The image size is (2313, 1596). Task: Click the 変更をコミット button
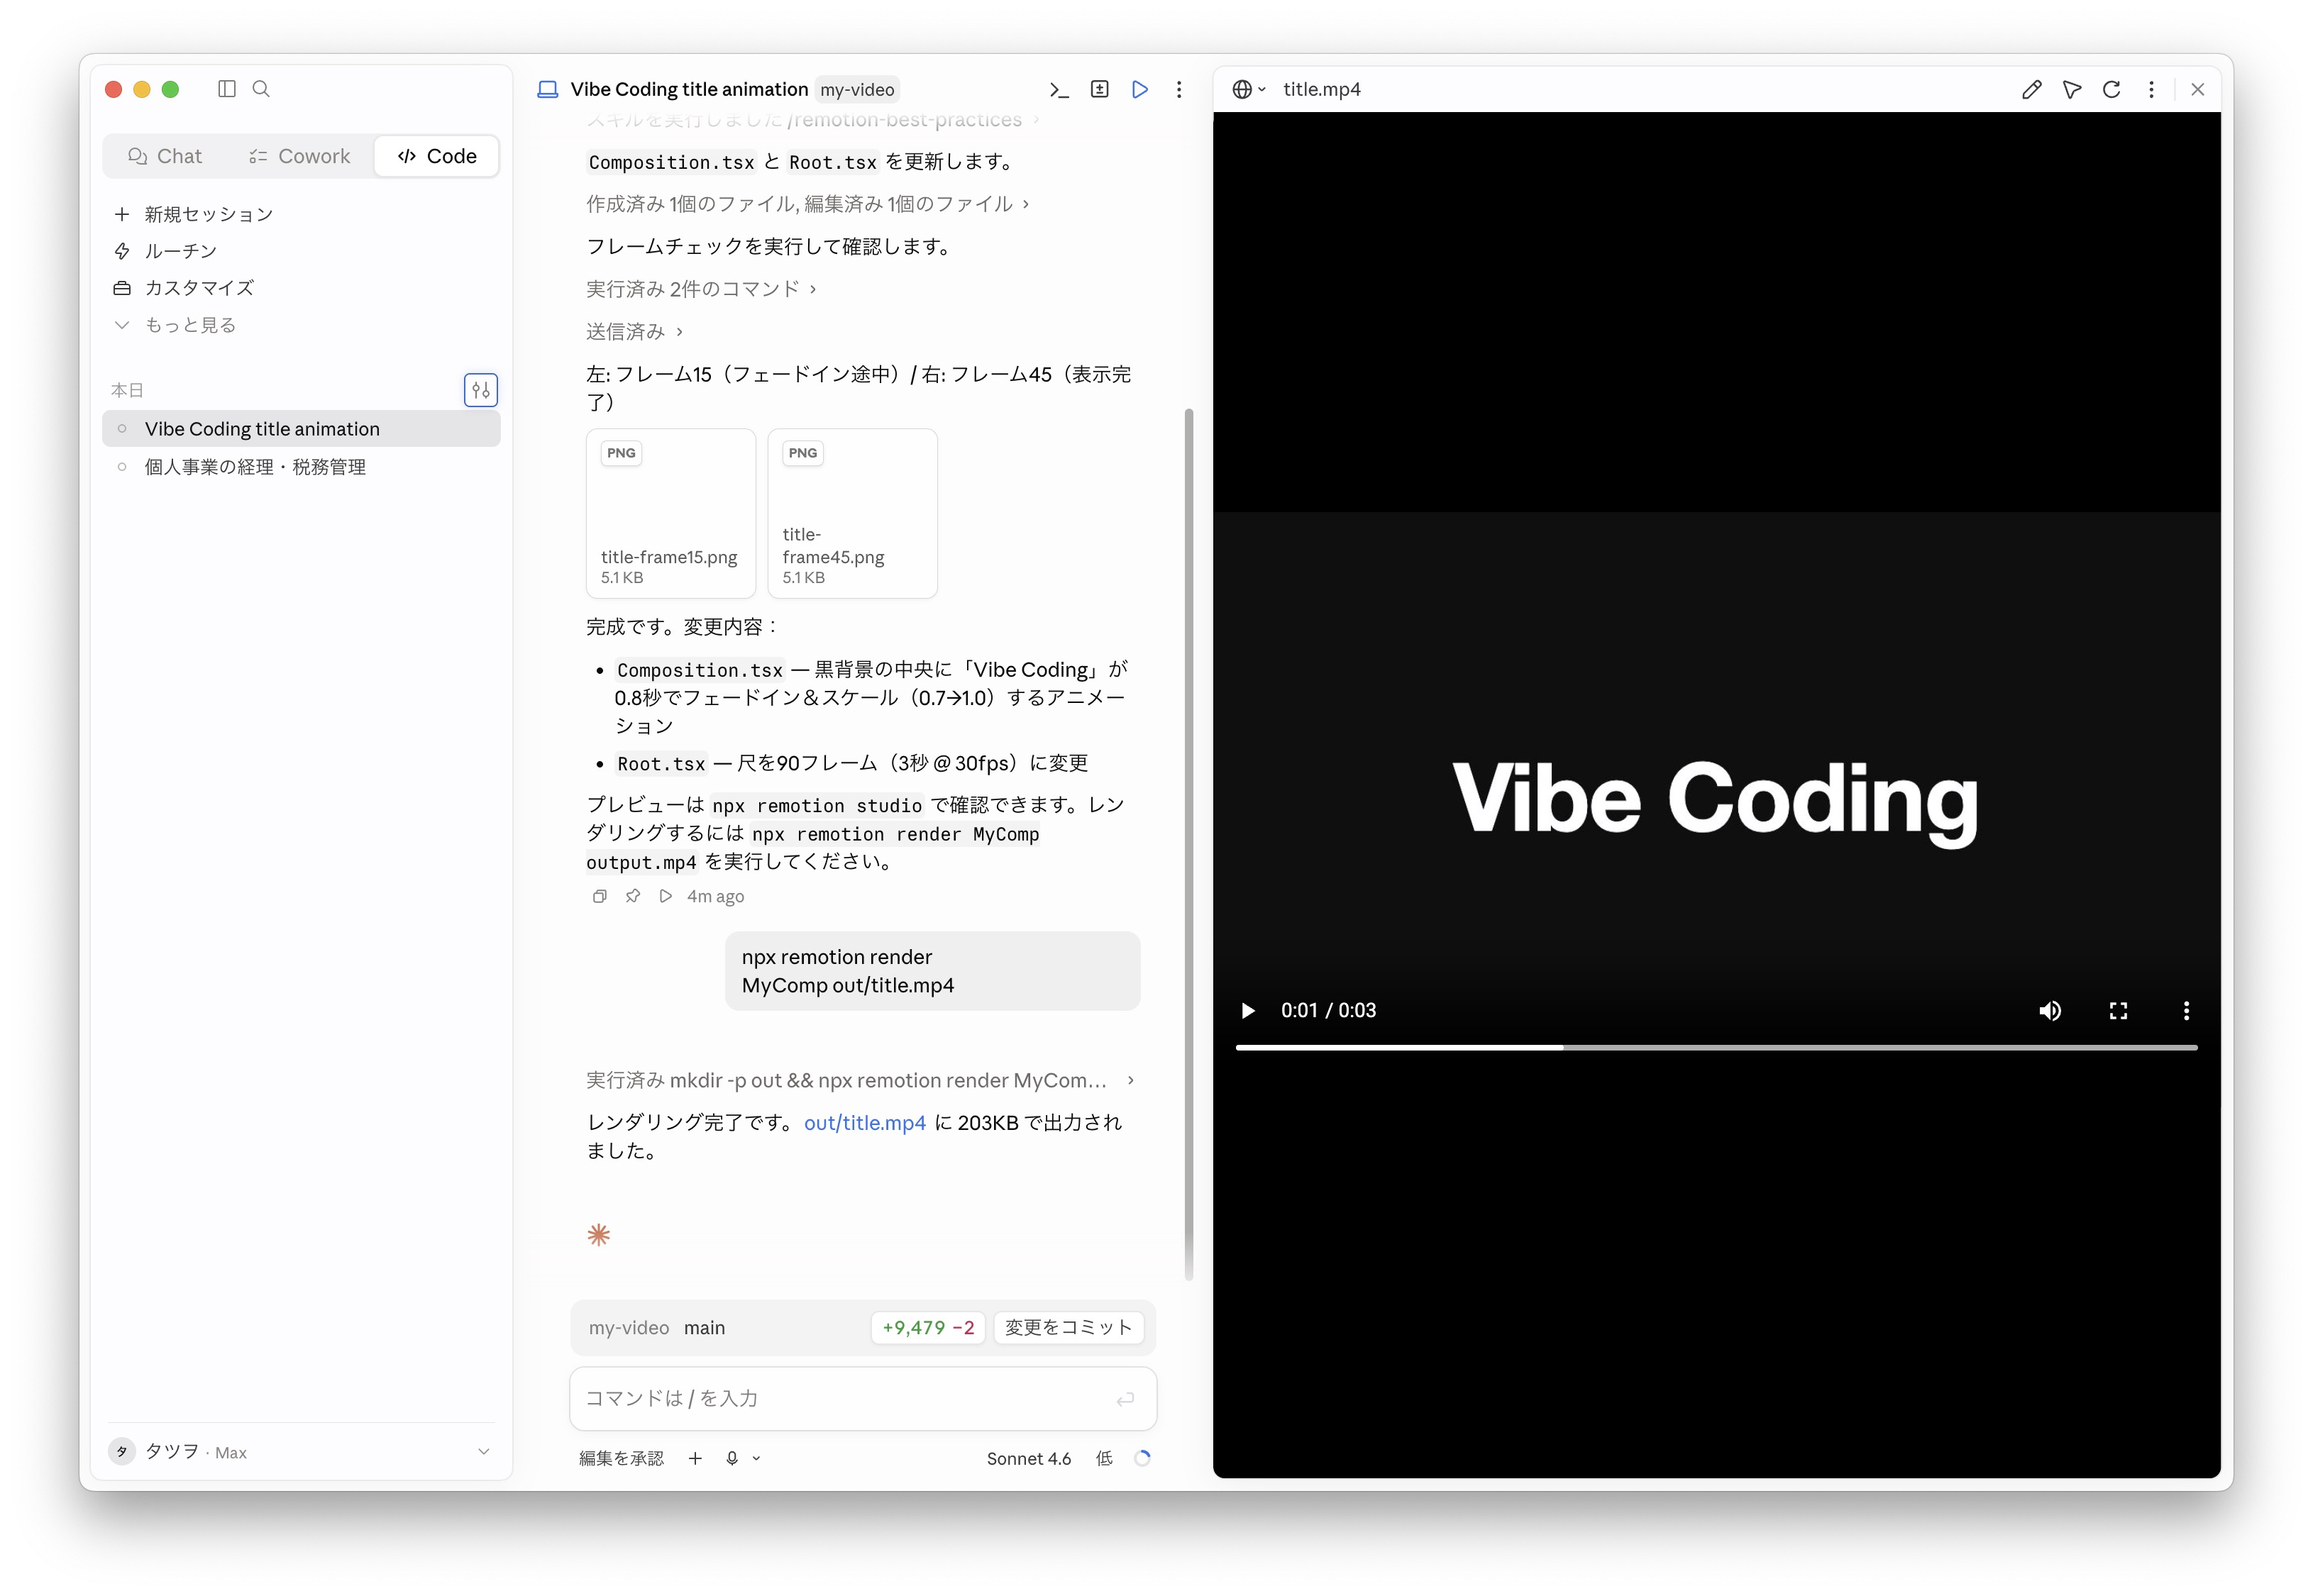click(x=1068, y=1328)
